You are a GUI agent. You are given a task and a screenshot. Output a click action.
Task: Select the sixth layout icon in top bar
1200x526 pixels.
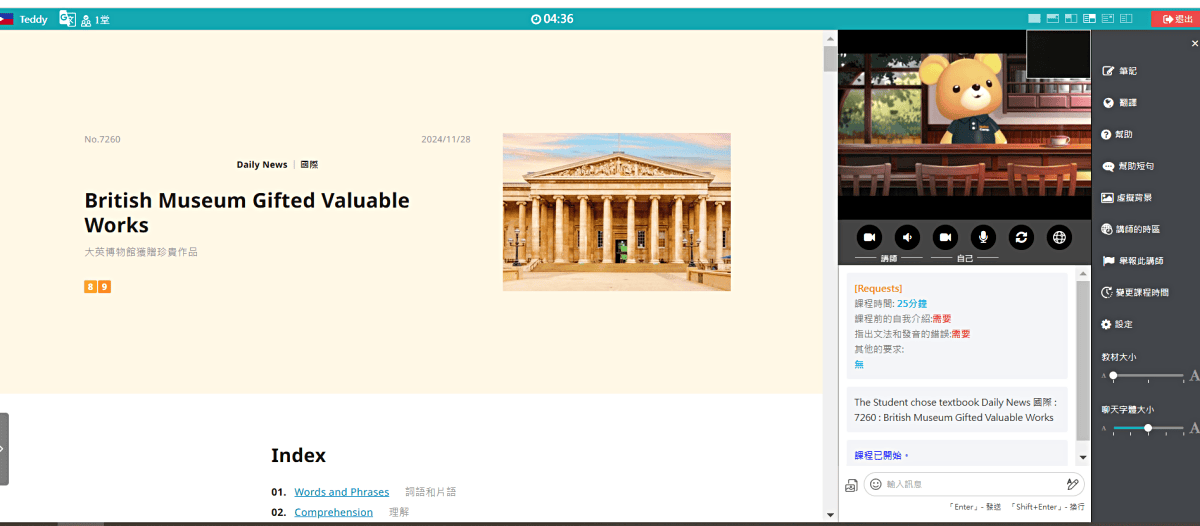[1126, 19]
